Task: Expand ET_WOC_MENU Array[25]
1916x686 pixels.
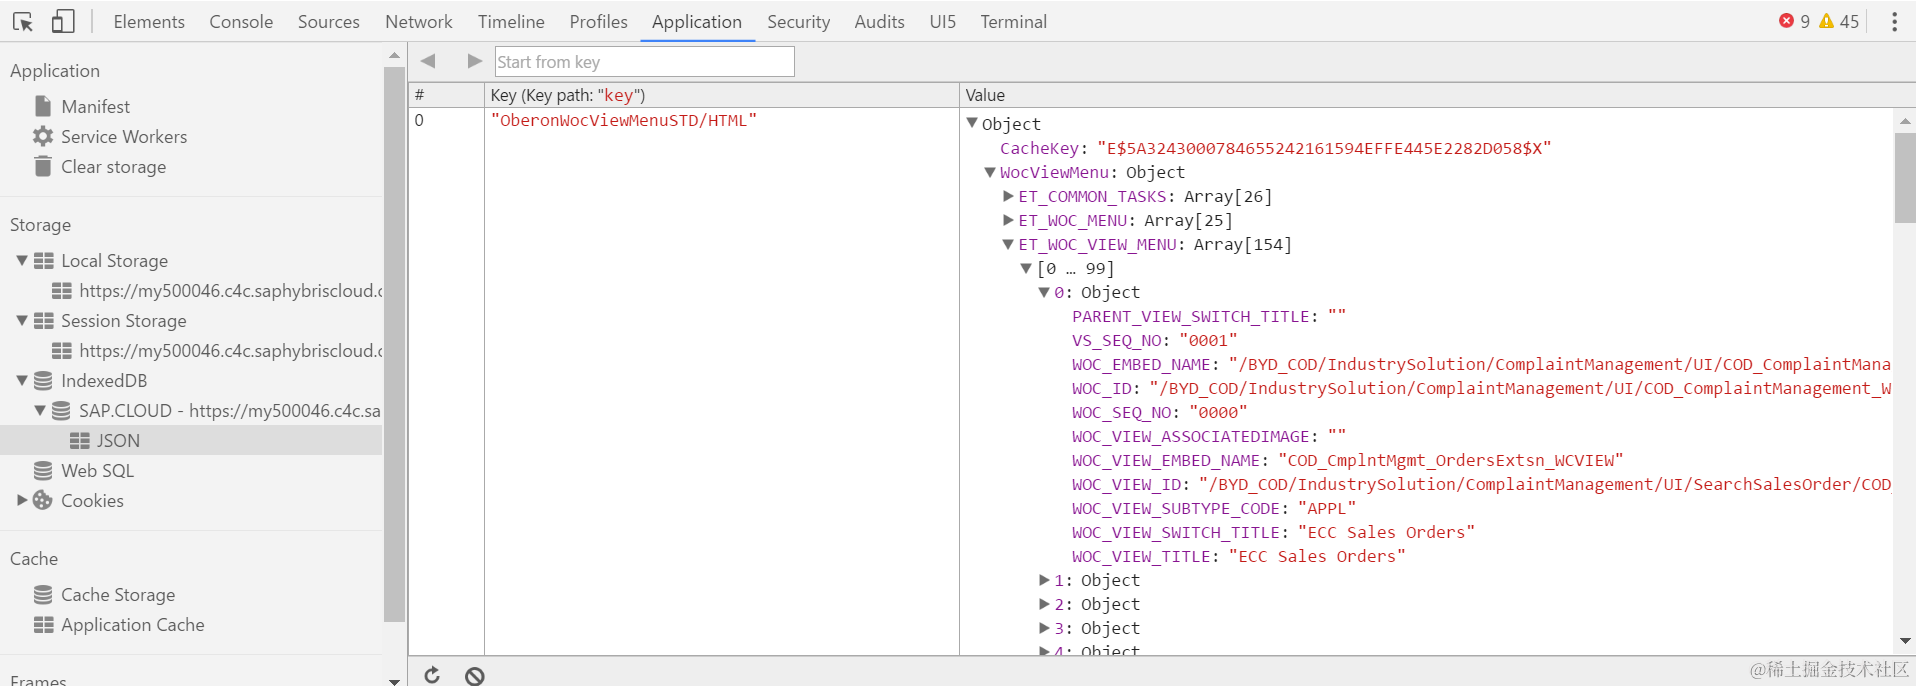Action: pyautogui.click(x=1008, y=220)
